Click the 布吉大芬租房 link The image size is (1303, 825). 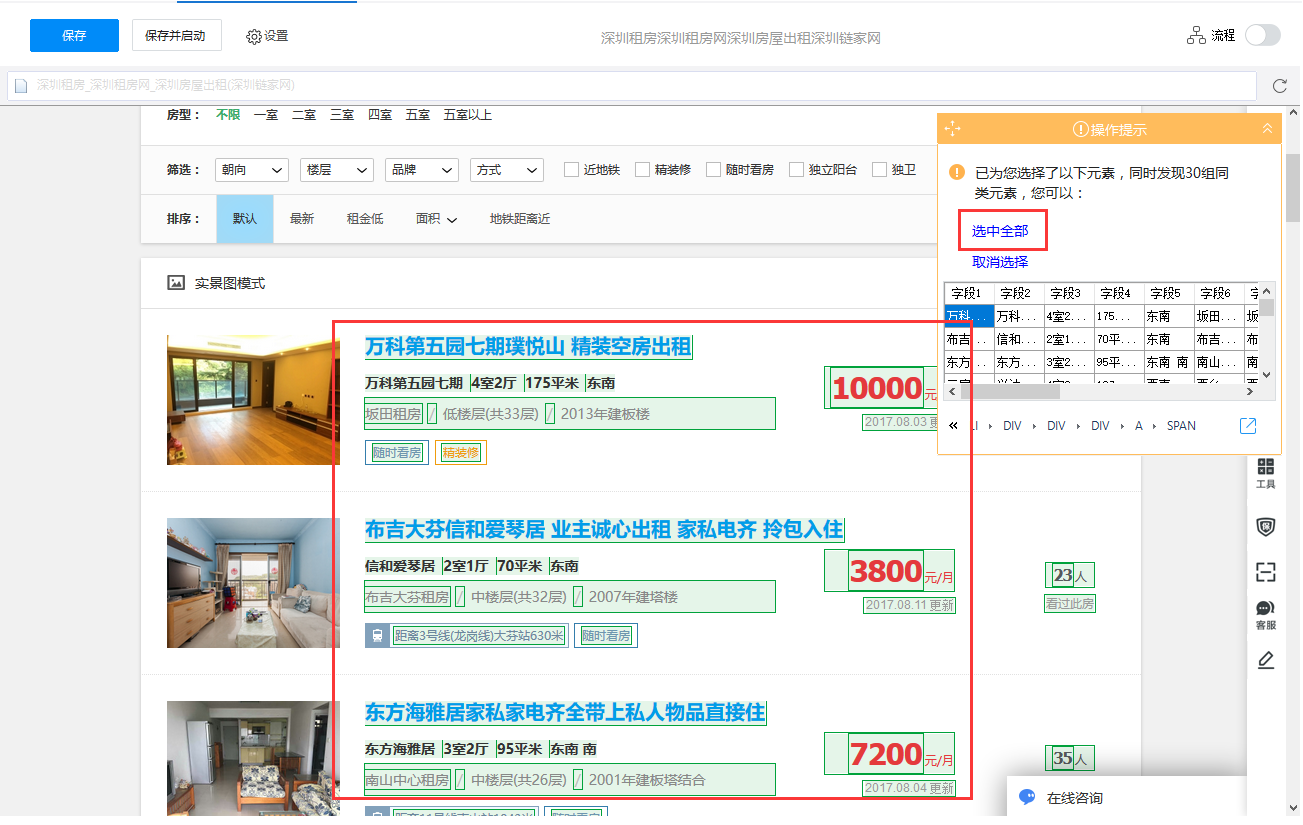pos(407,597)
